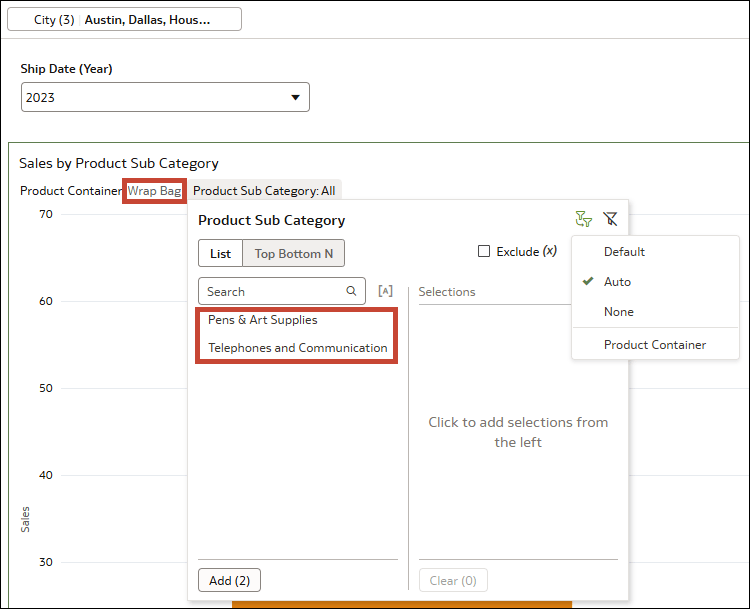Click the remove filter icon
The width and height of the screenshot is (750, 609).
coord(610,219)
